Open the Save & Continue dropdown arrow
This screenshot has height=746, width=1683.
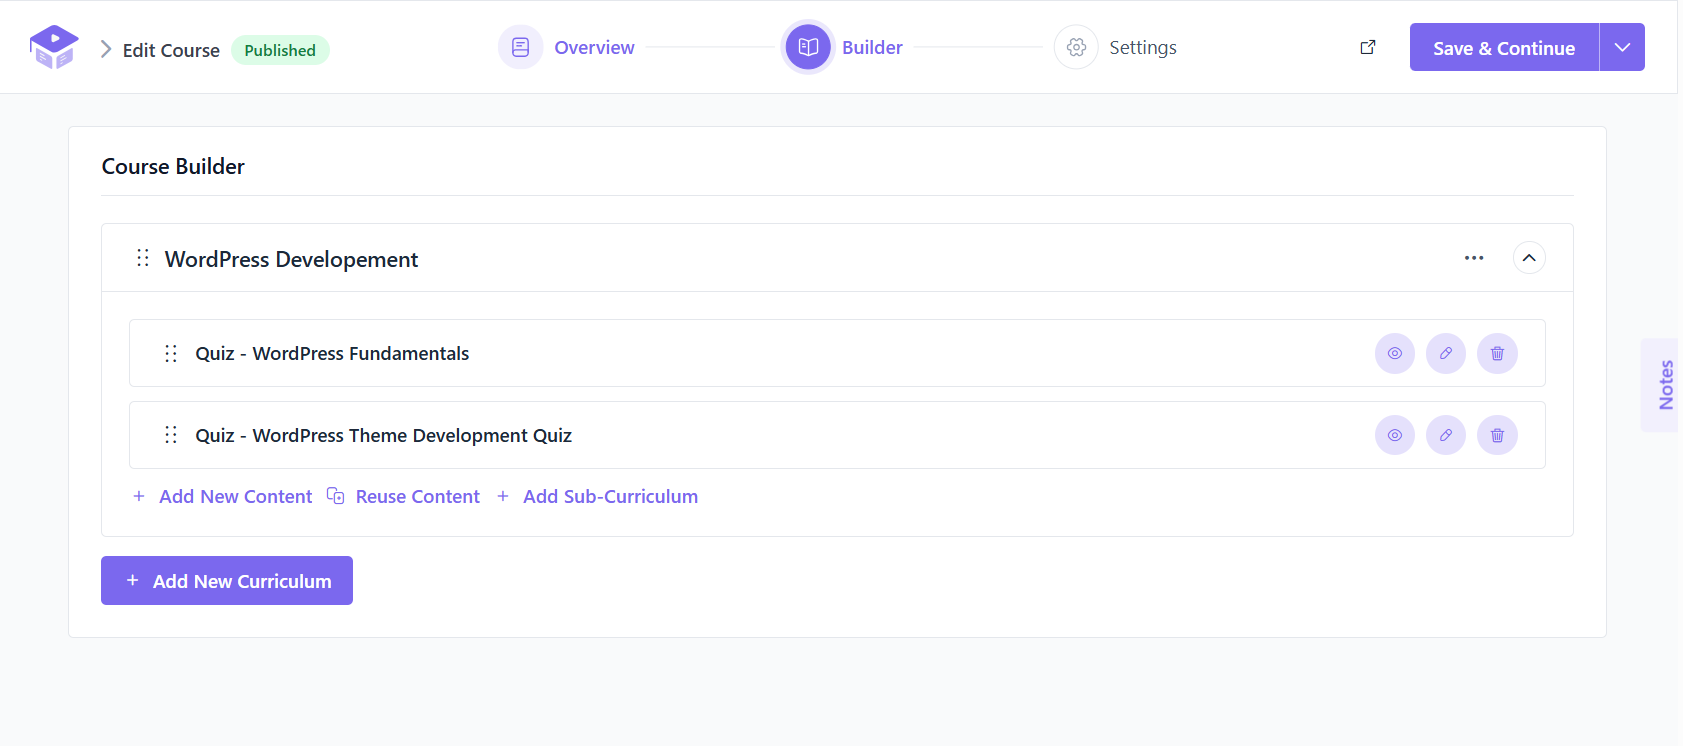coord(1622,47)
